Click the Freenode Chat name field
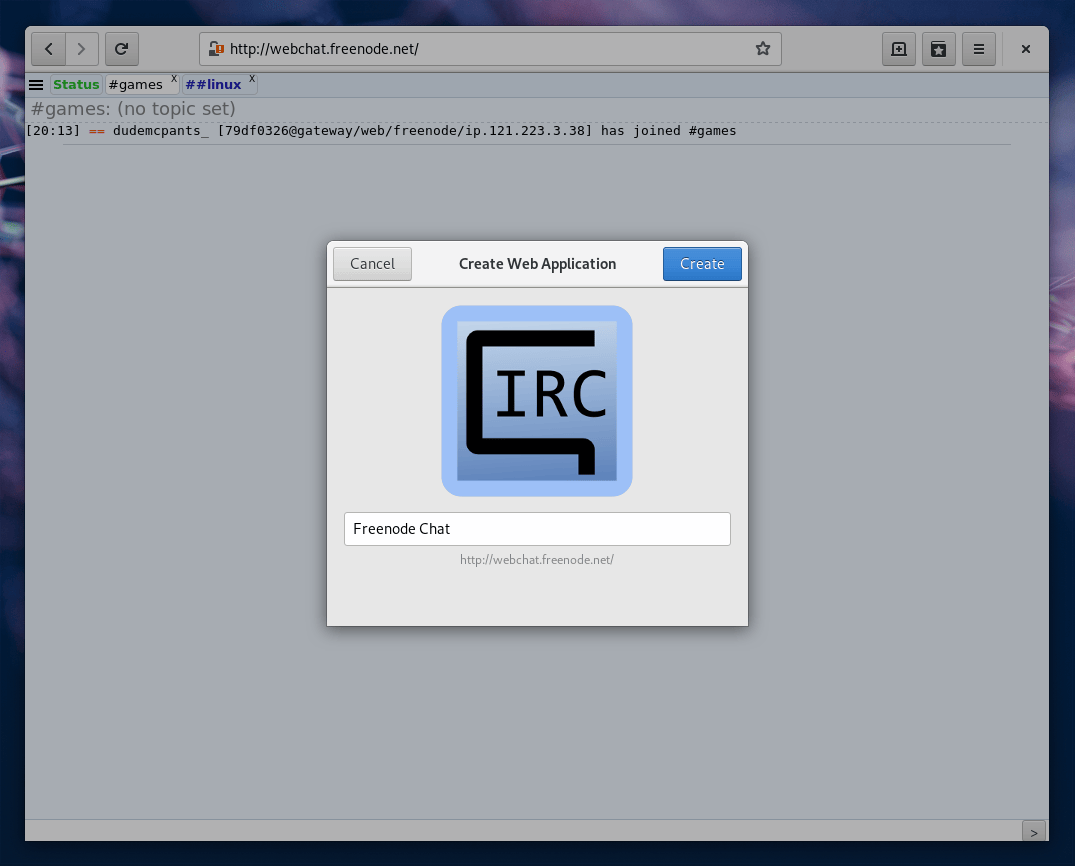1075x866 pixels. [537, 529]
